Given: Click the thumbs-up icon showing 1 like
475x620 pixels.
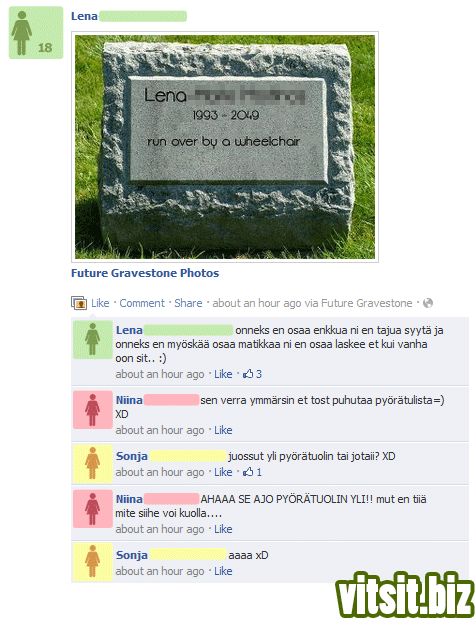Looking at the screenshot, I should click(x=248, y=472).
